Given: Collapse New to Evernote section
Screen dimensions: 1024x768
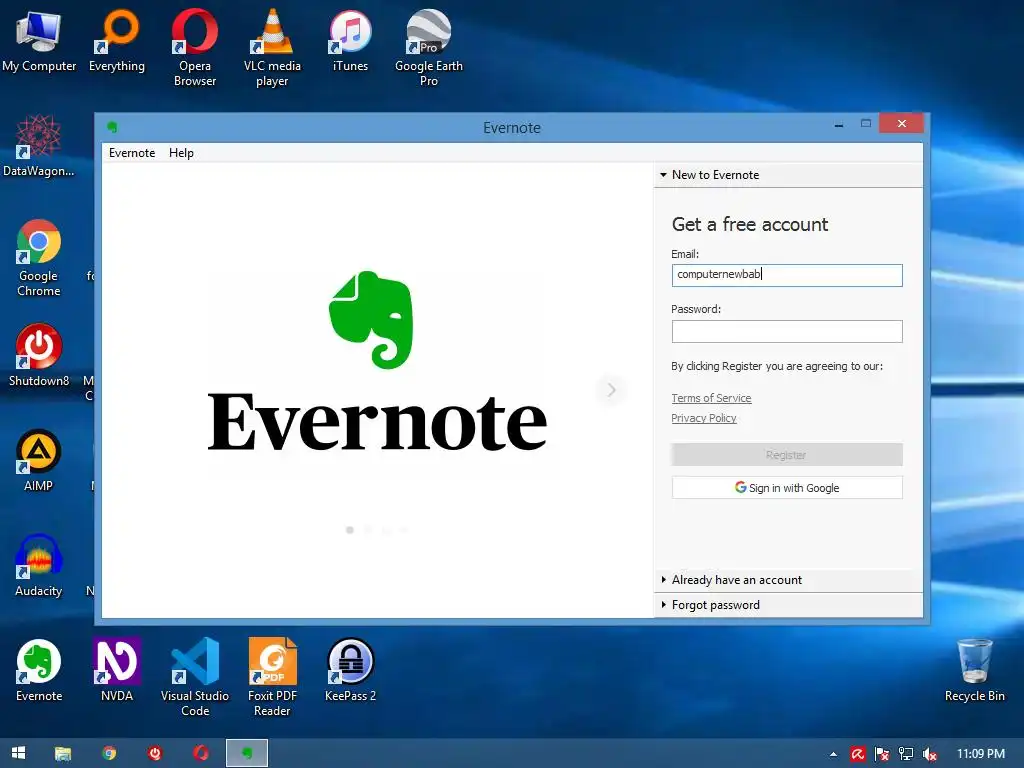Looking at the screenshot, I should tap(788, 175).
